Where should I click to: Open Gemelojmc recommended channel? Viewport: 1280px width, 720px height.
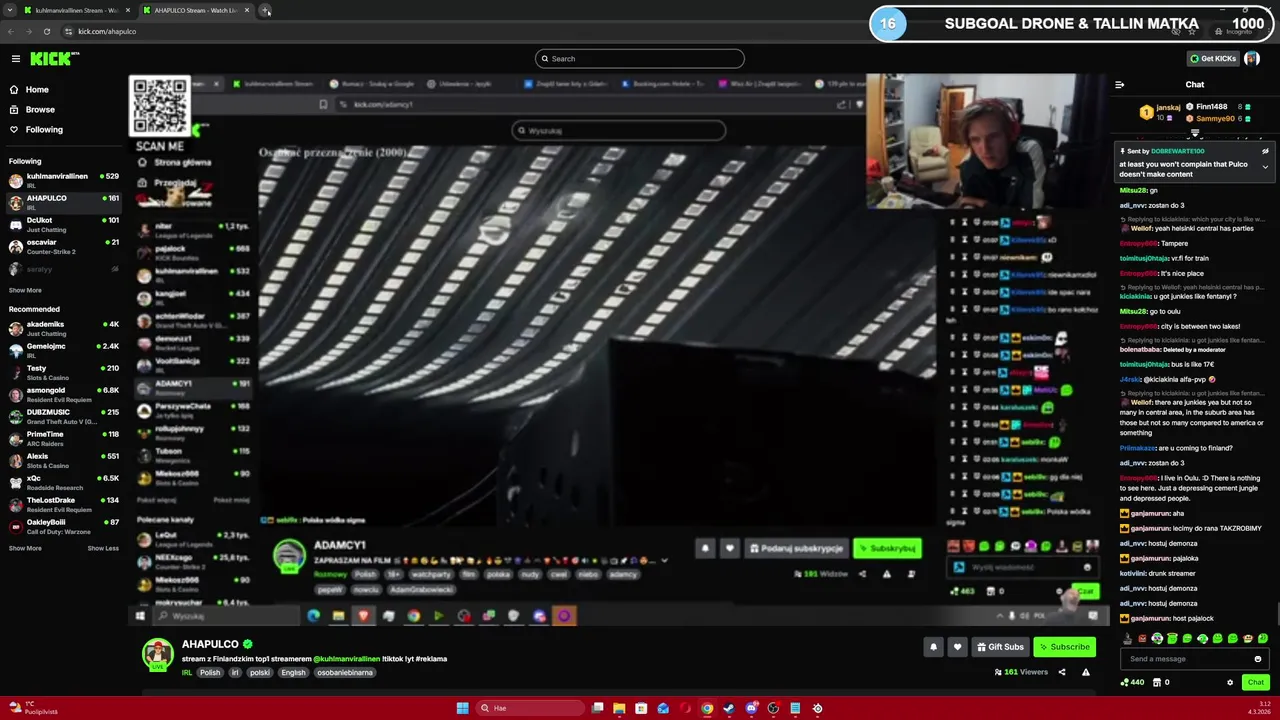pos(63,351)
